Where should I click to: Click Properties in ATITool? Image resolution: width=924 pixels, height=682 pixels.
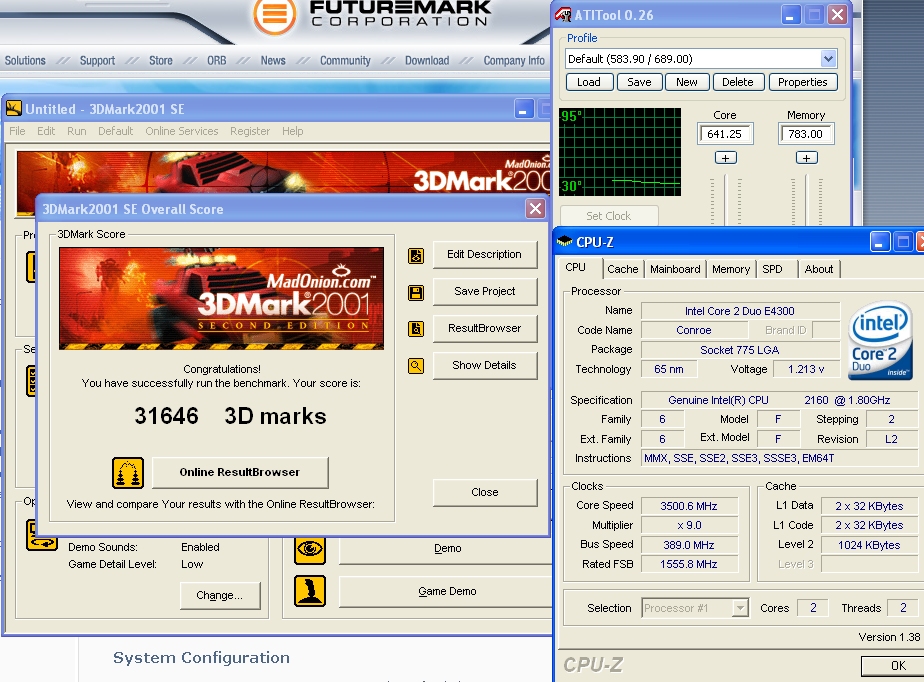[803, 82]
